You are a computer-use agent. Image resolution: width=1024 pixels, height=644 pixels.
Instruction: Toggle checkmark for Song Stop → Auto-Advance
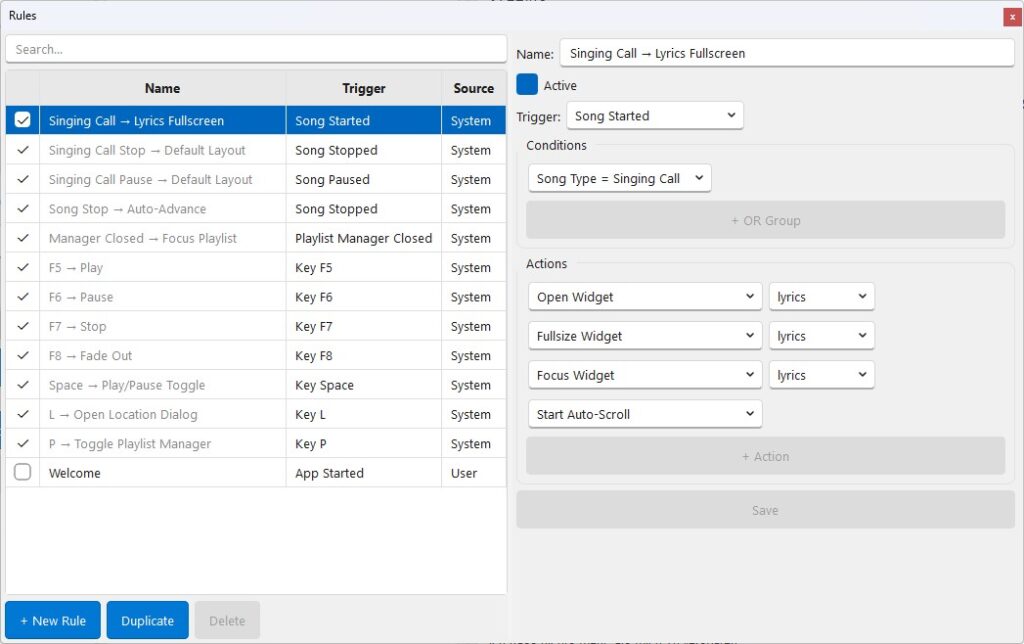click(23, 209)
